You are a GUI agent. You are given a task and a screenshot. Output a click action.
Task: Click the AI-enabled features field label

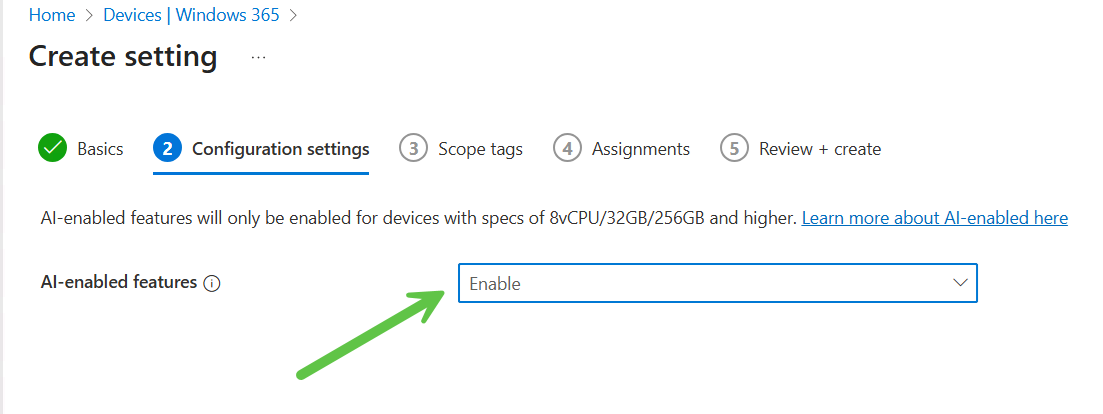tap(118, 282)
